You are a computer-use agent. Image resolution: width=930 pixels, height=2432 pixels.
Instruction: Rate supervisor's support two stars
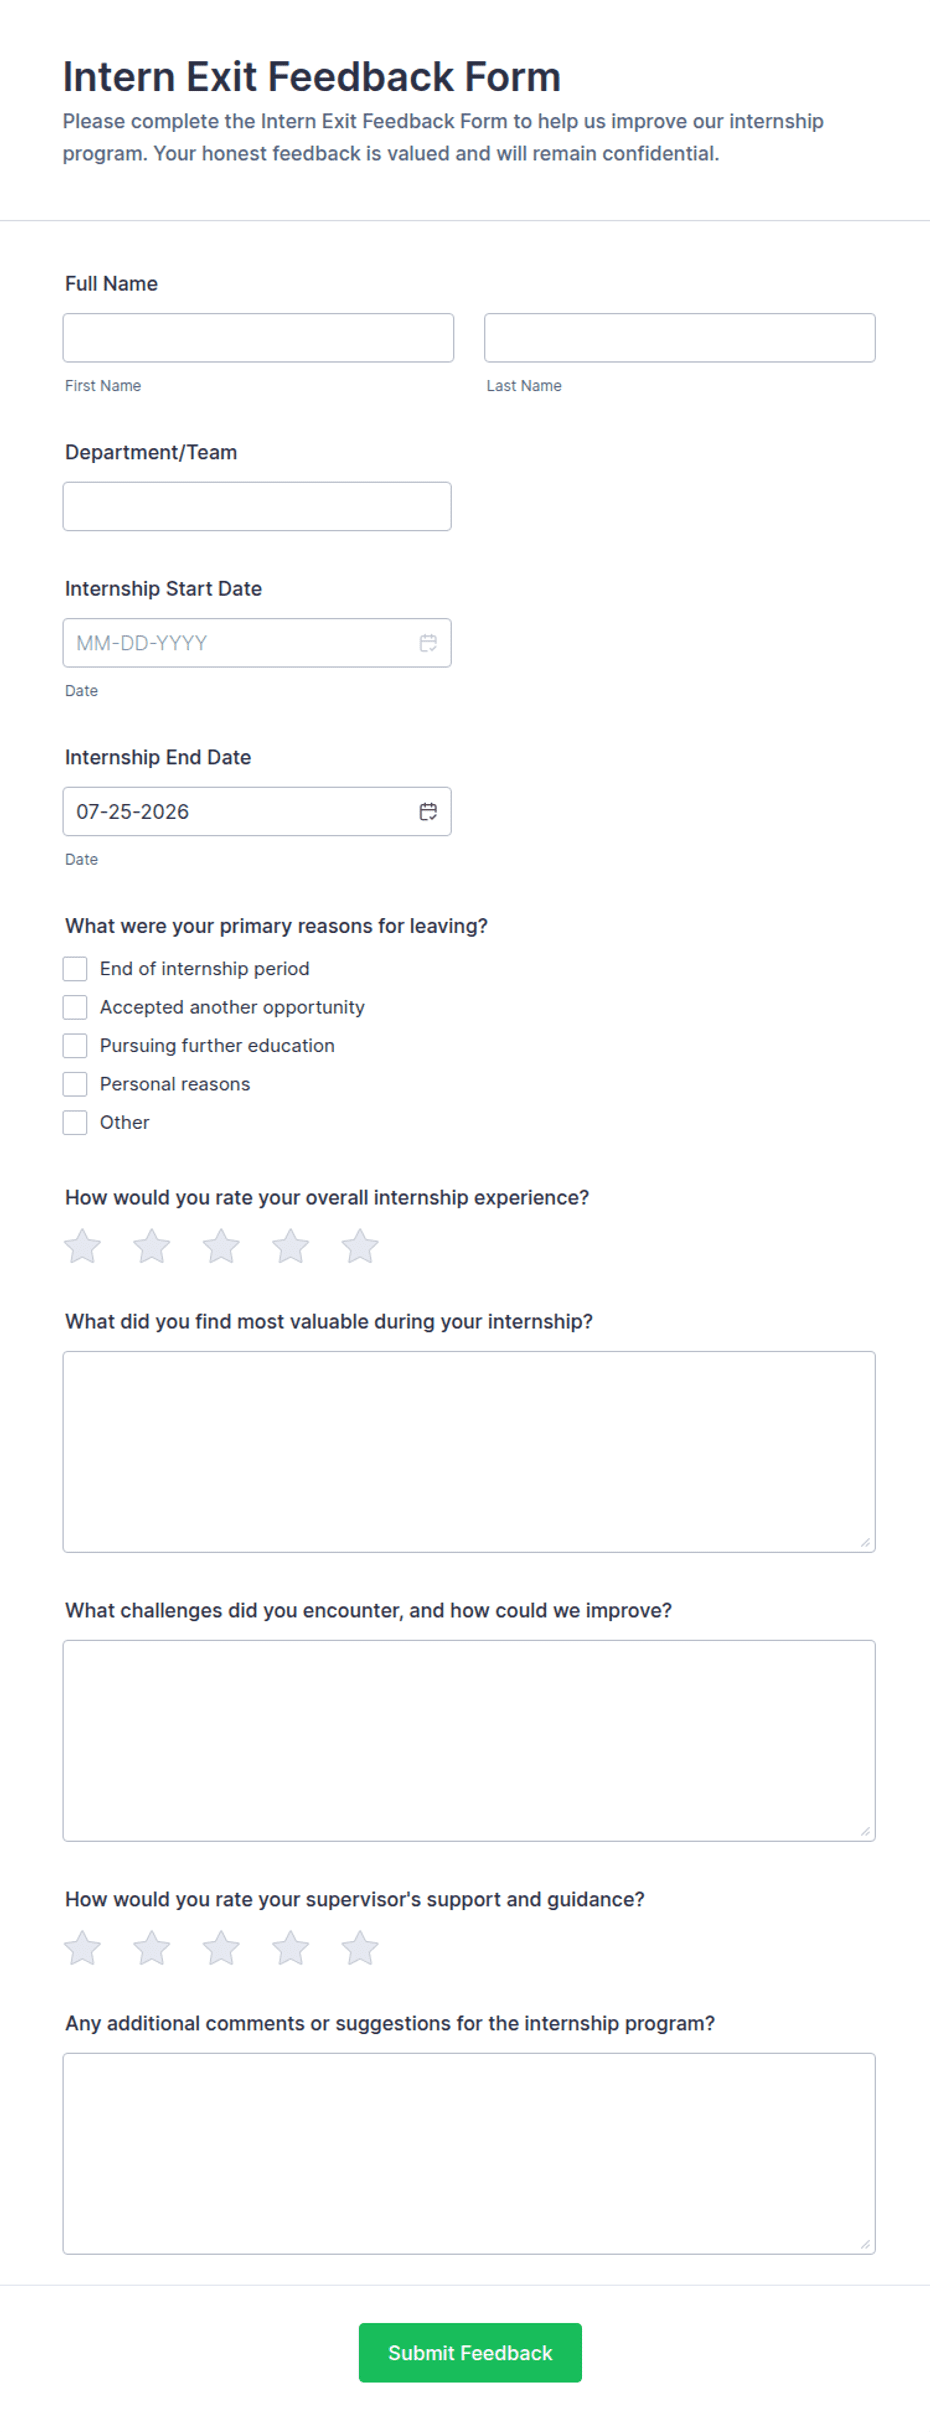(152, 1948)
